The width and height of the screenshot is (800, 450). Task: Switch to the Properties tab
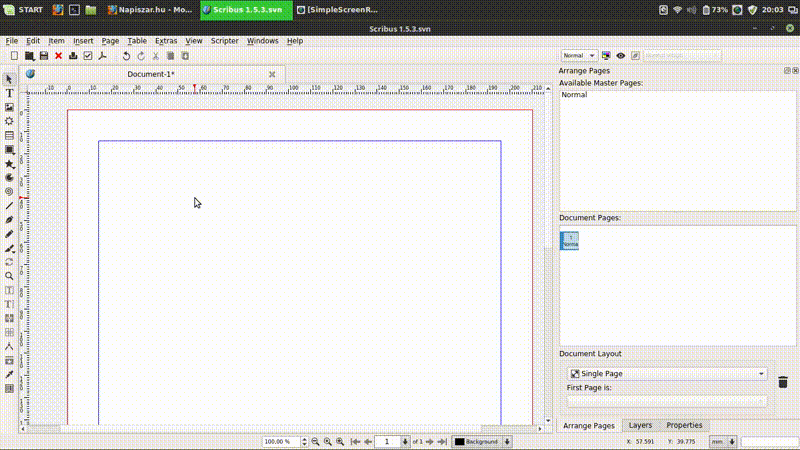click(684, 426)
